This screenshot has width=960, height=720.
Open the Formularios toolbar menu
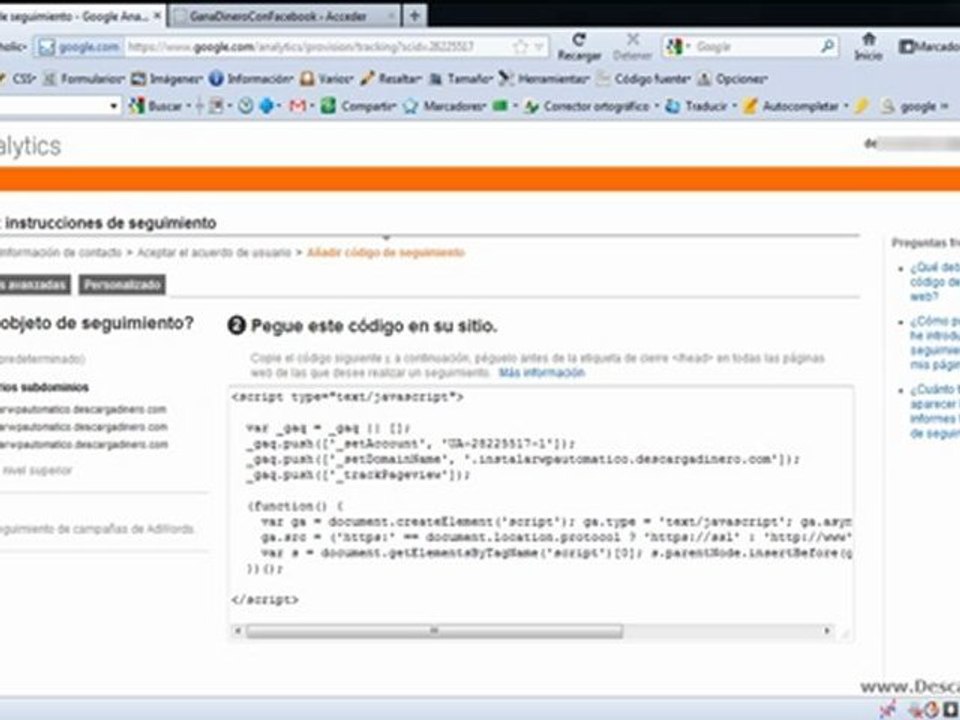pos(84,79)
